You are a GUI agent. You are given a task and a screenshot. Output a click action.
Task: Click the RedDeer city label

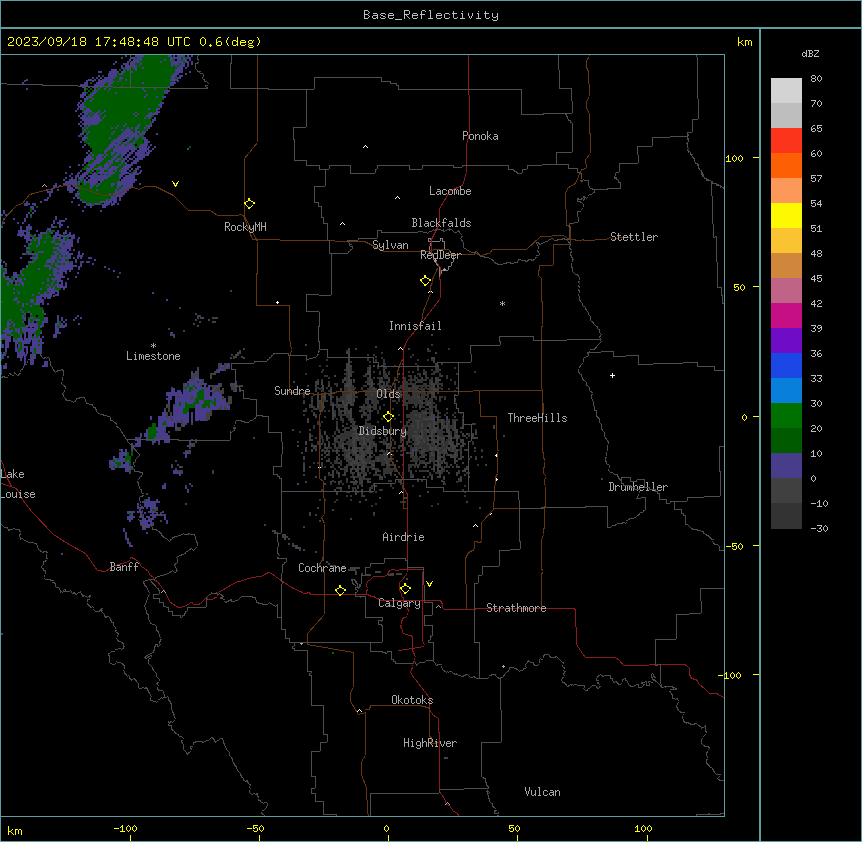click(440, 255)
